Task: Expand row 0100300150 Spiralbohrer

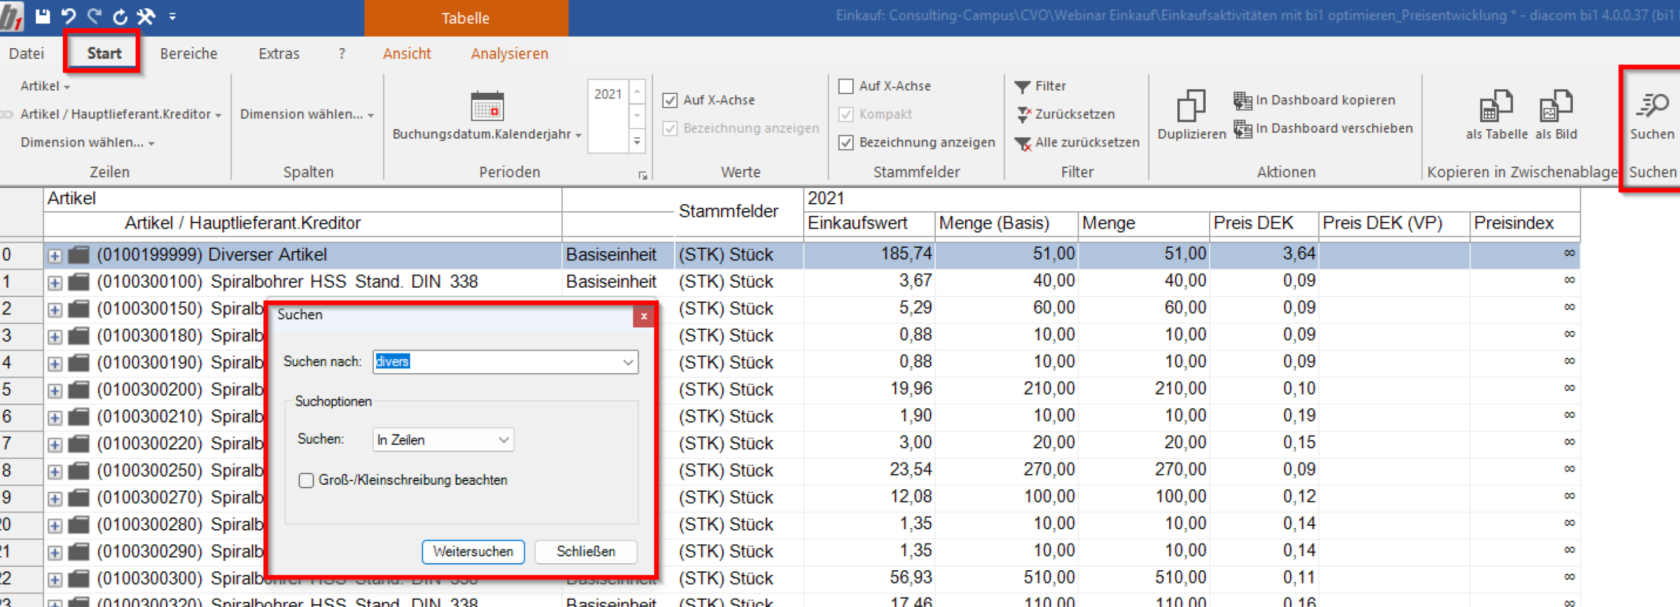Action: pyautogui.click(x=54, y=310)
